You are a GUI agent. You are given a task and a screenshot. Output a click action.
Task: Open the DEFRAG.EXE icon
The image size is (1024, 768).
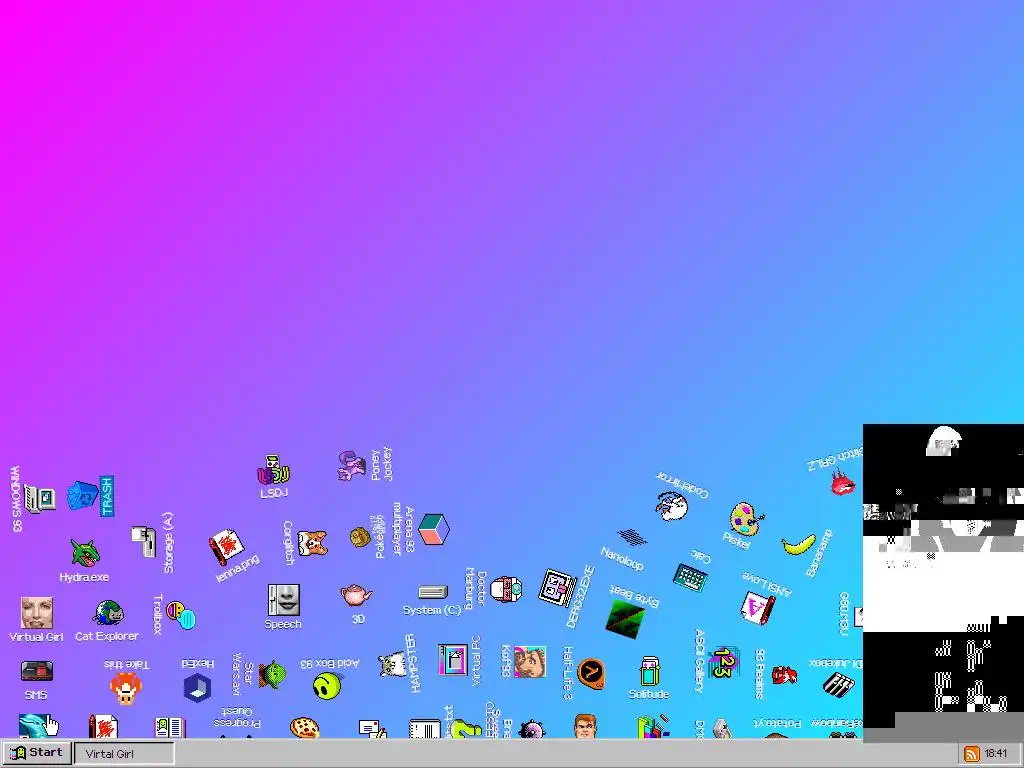[x=557, y=587]
